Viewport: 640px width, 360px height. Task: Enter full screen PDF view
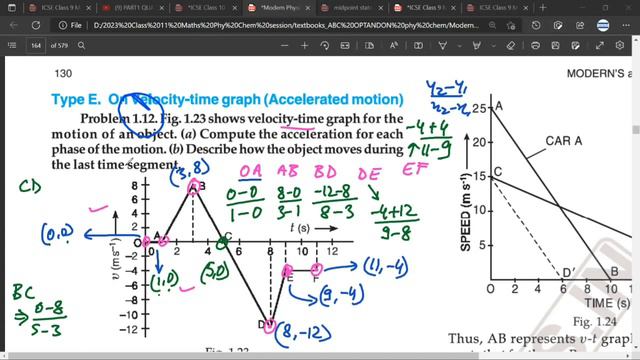point(600,45)
